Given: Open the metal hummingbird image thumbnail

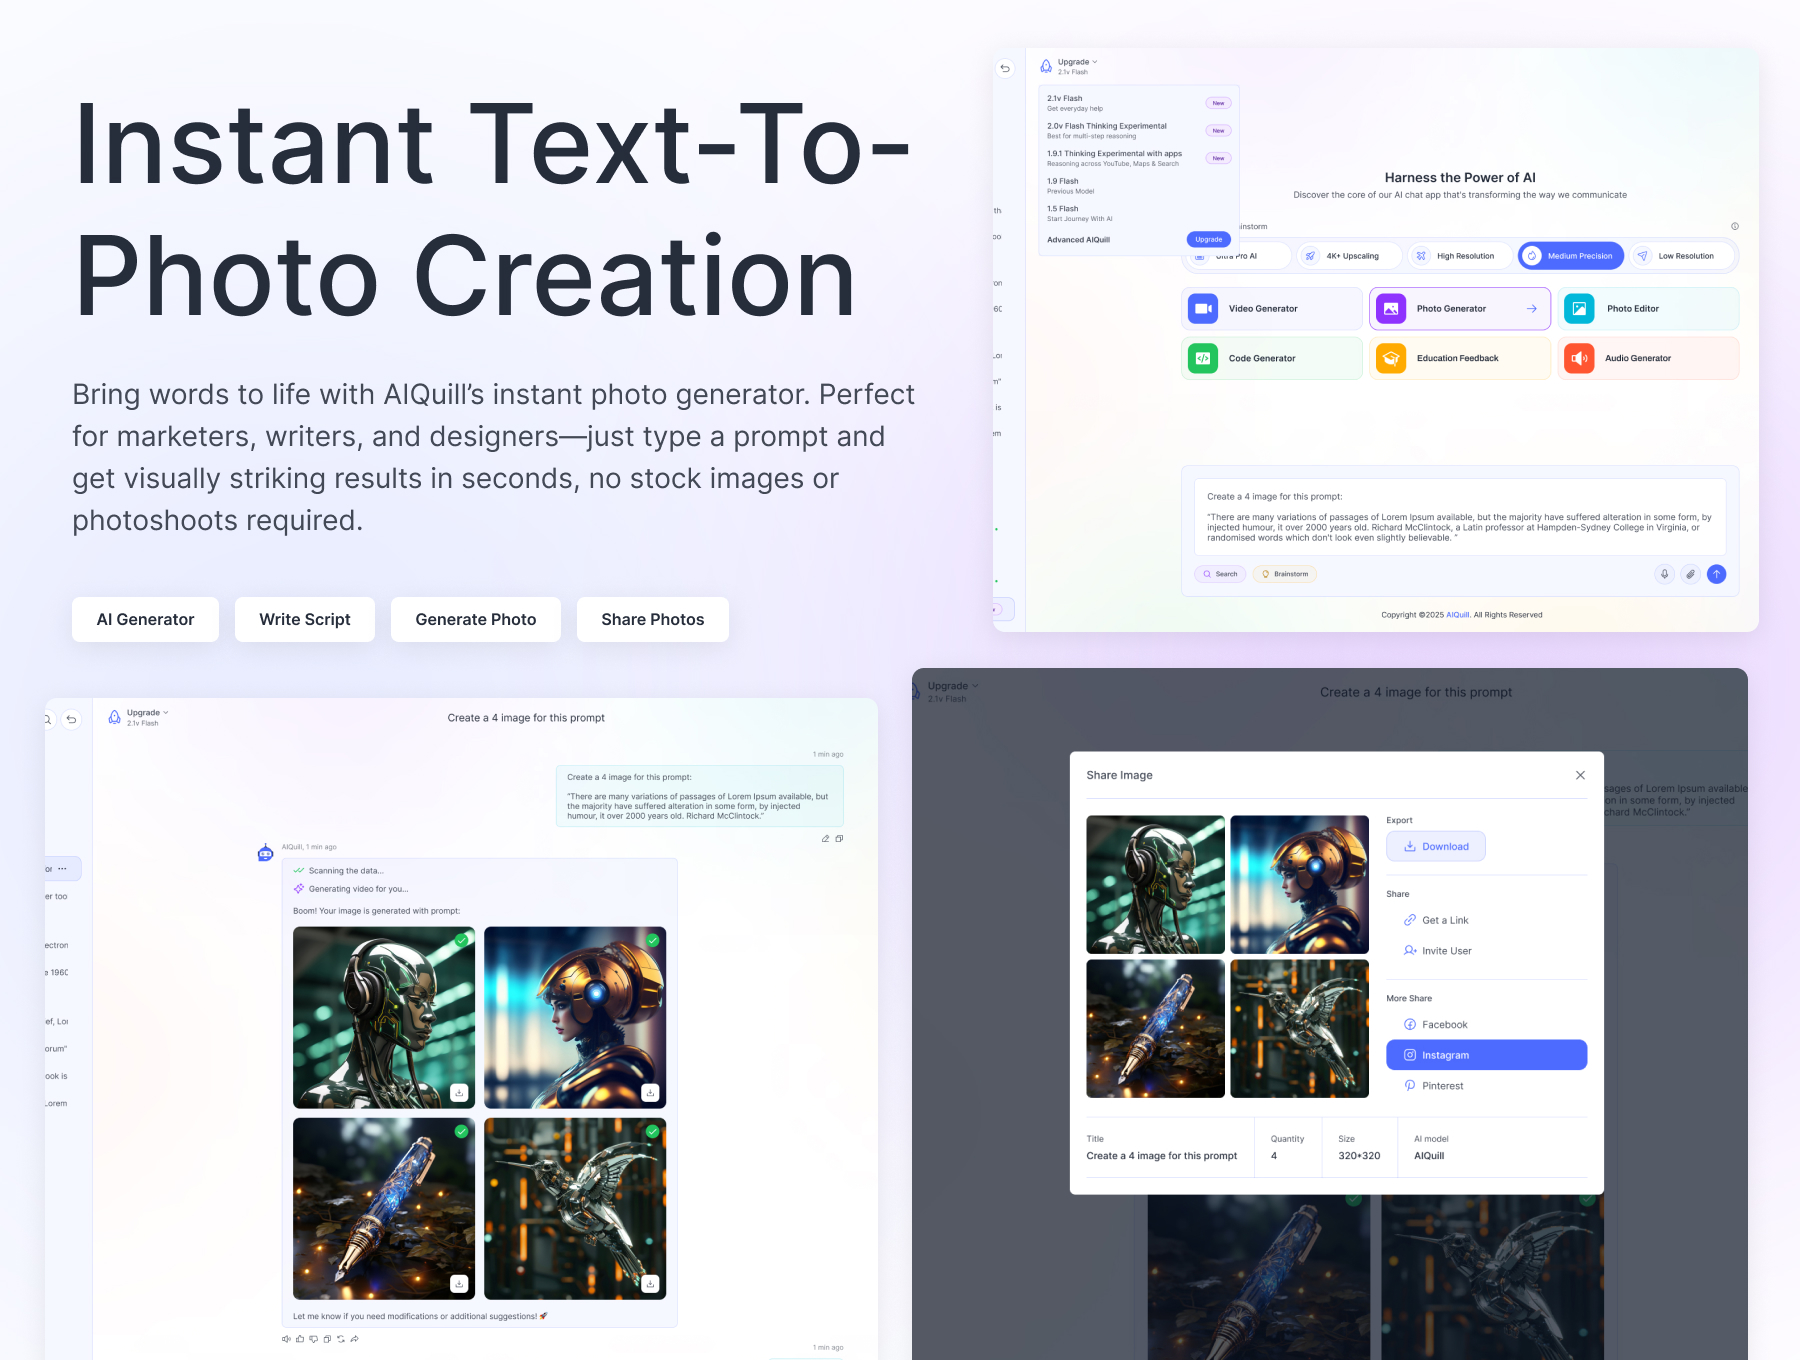Looking at the screenshot, I should point(1299,1028).
